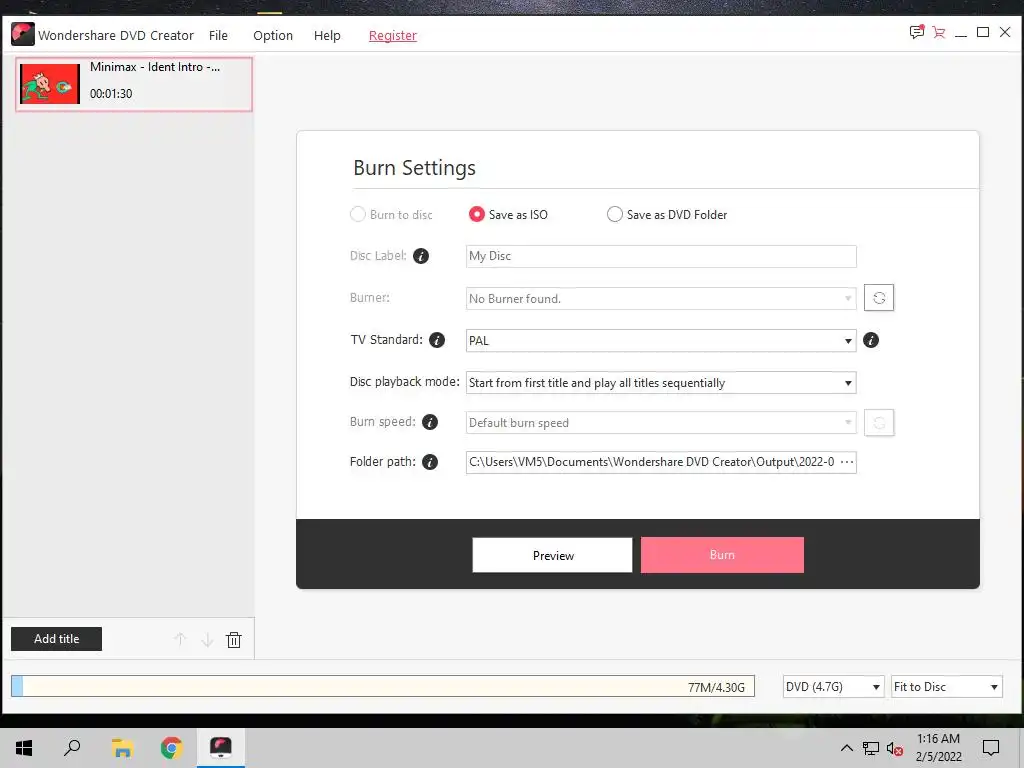This screenshot has height=768, width=1024.
Task: Show the Folder path info icon
Action: coord(430,462)
